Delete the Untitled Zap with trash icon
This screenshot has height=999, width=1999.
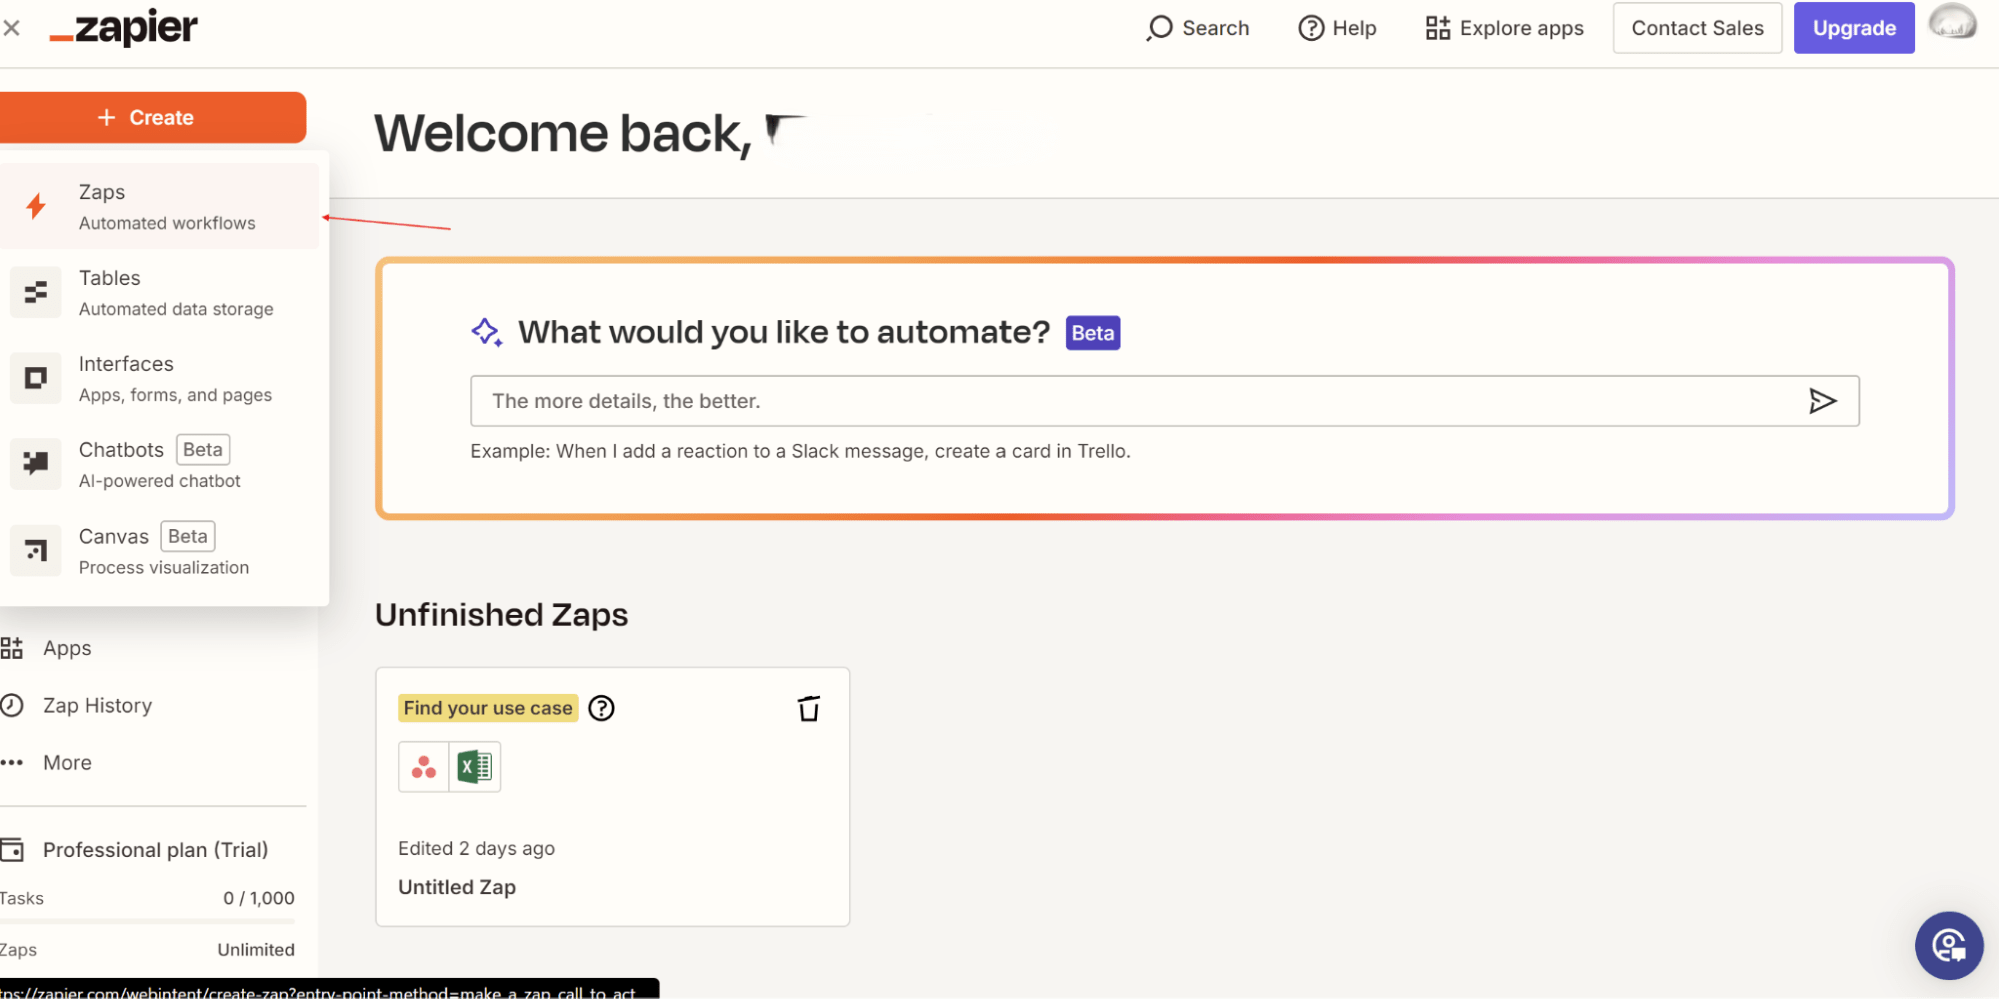tap(809, 708)
